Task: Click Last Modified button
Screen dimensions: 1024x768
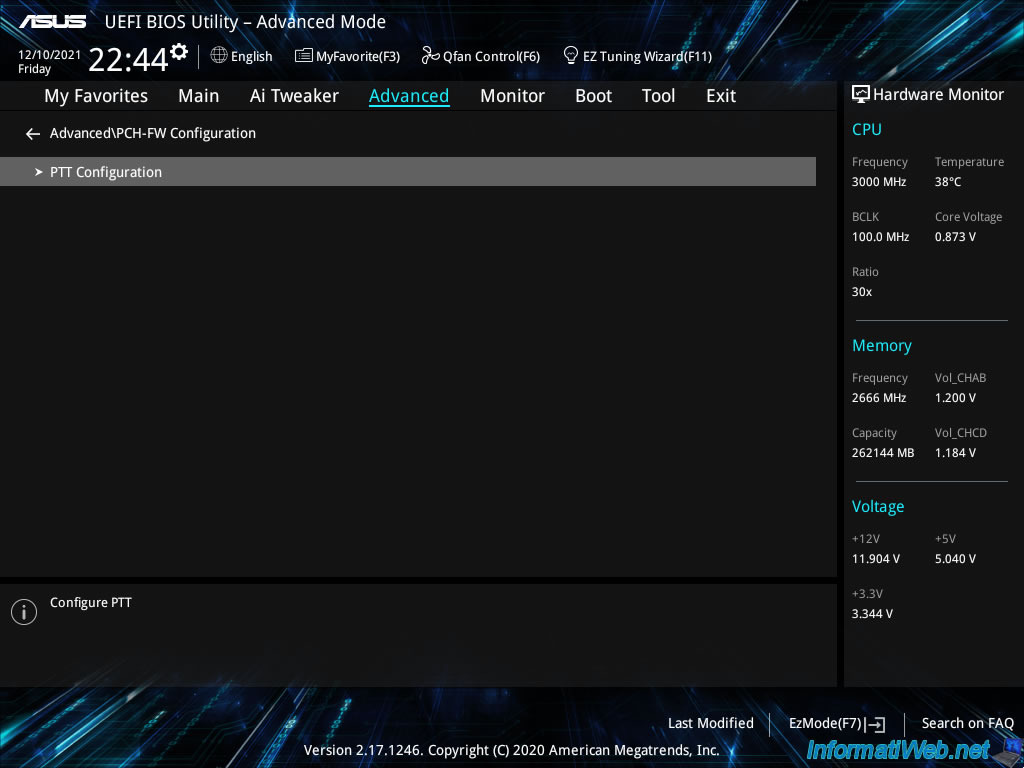Action: click(x=711, y=724)
